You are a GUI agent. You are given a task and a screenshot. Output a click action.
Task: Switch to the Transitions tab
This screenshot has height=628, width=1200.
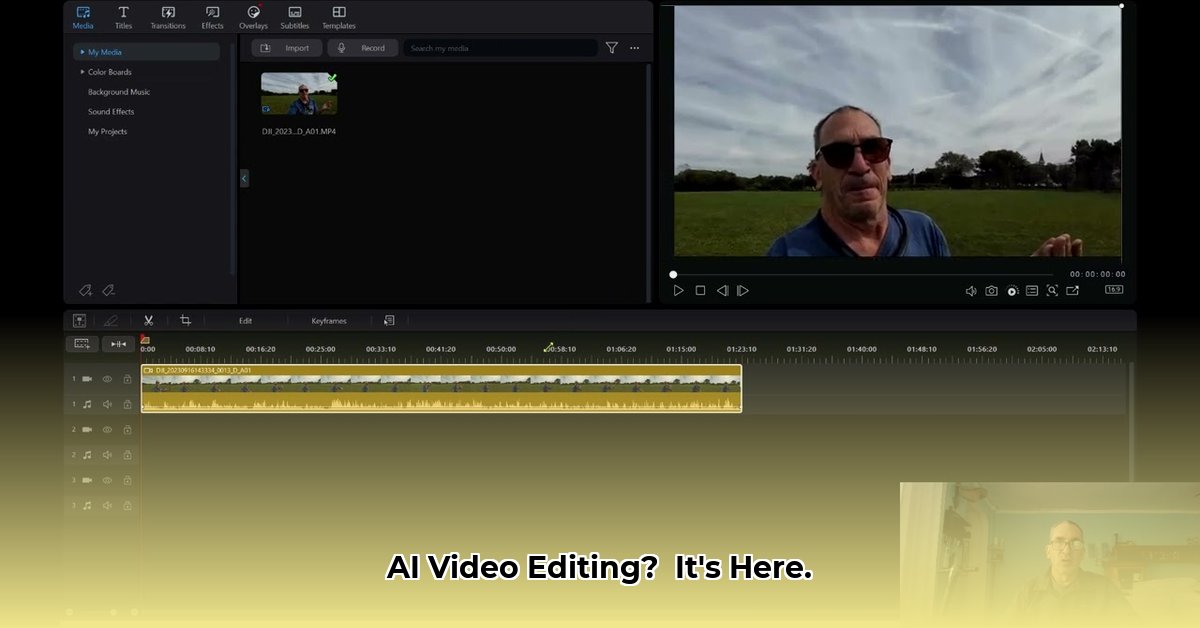(x=168, y=17)
